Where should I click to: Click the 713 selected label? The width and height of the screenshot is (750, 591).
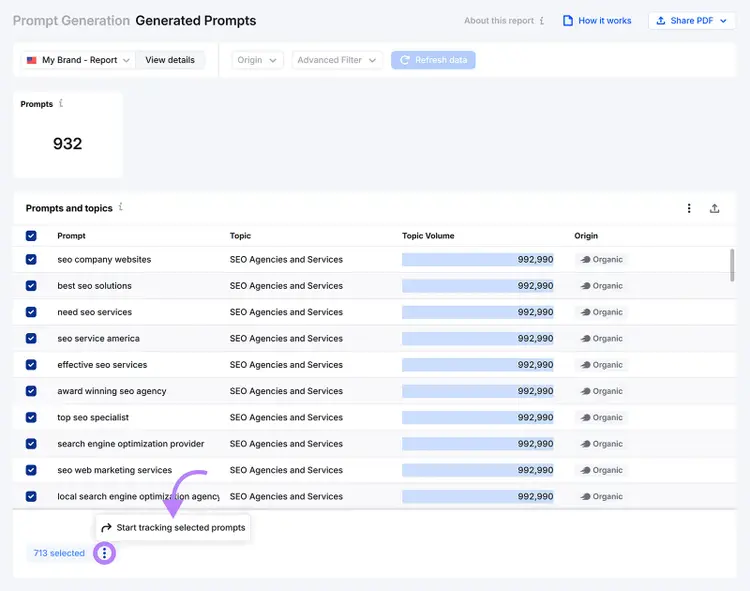59,553
